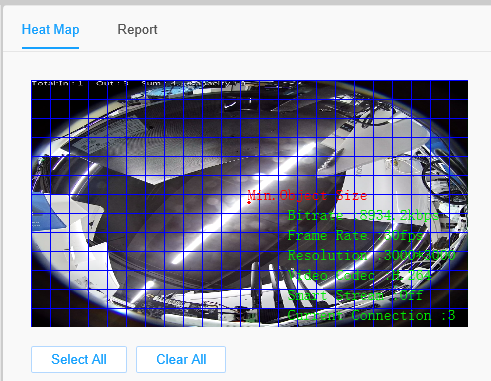Click the Video Codec overlay text

(359, 276)
